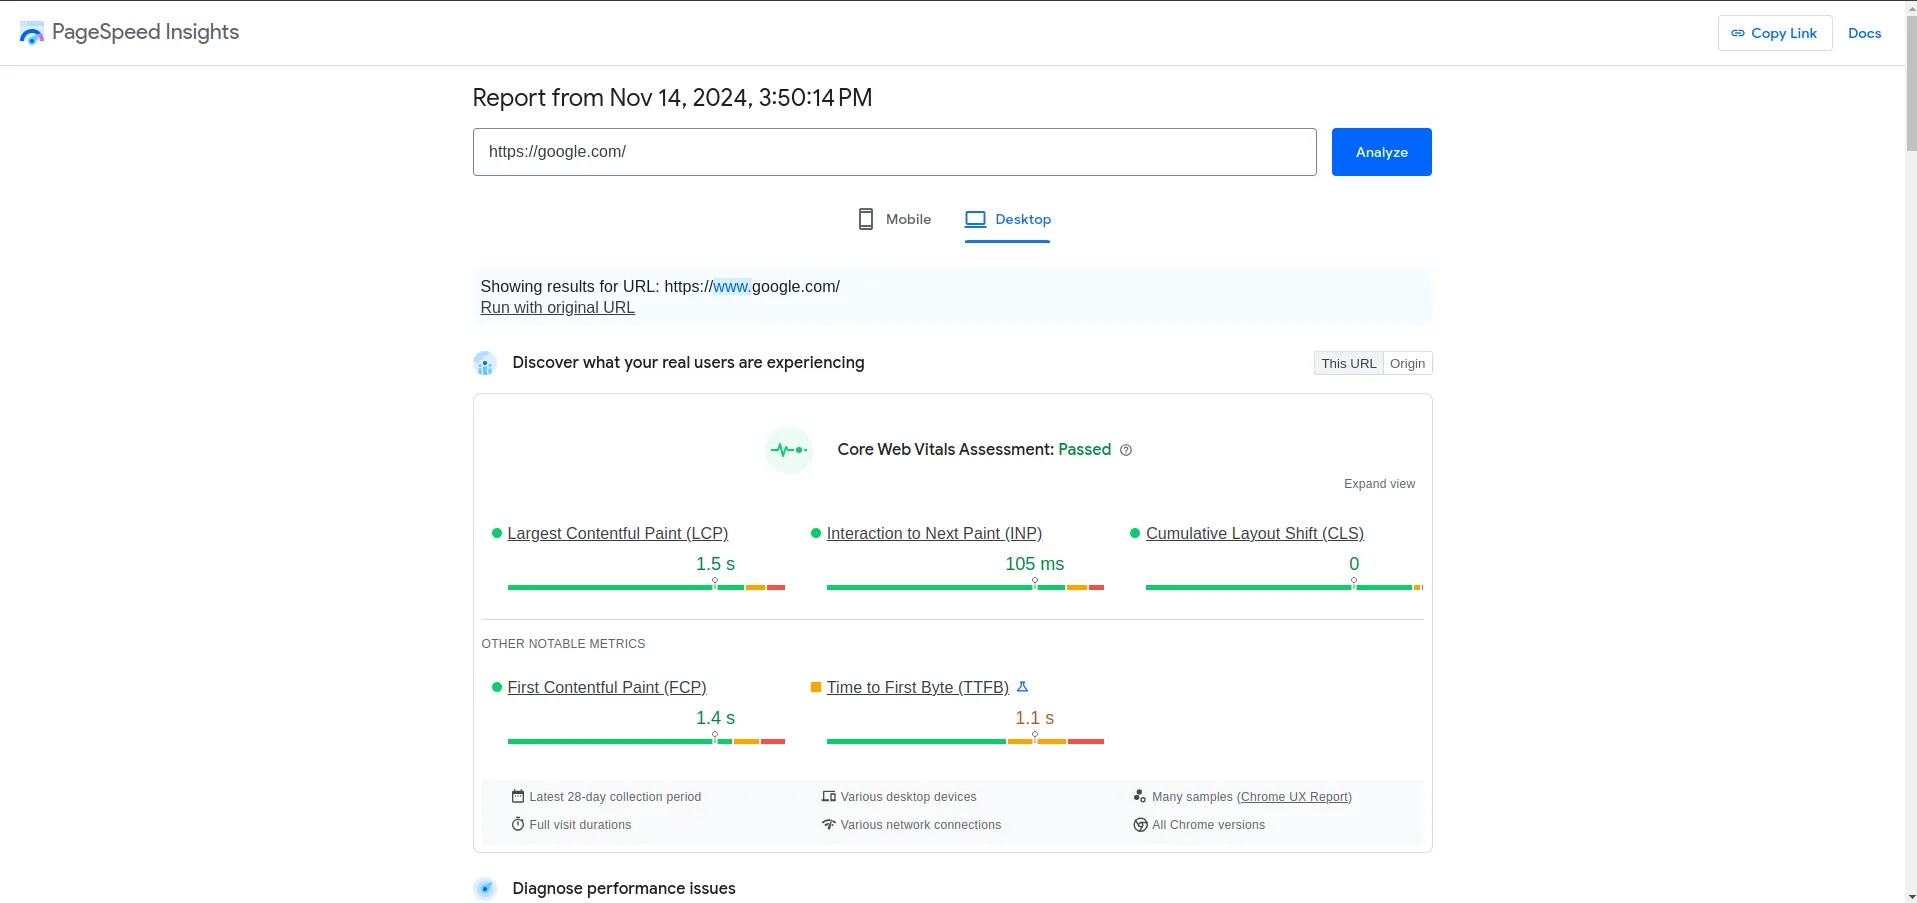
Task: Switch data view to Origin
Action: pos(1407,363)
